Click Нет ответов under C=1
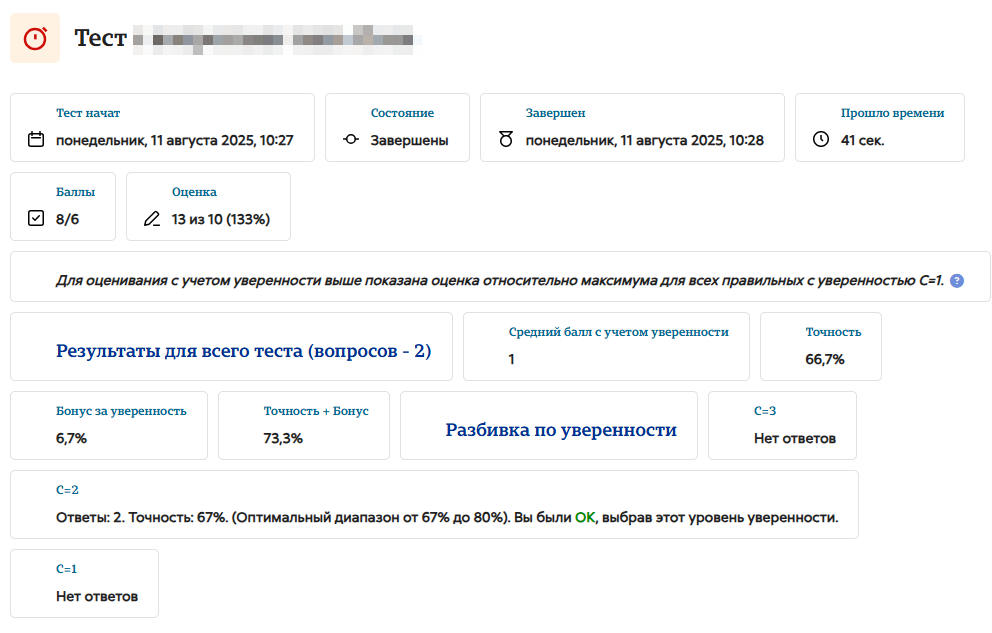 97,596
